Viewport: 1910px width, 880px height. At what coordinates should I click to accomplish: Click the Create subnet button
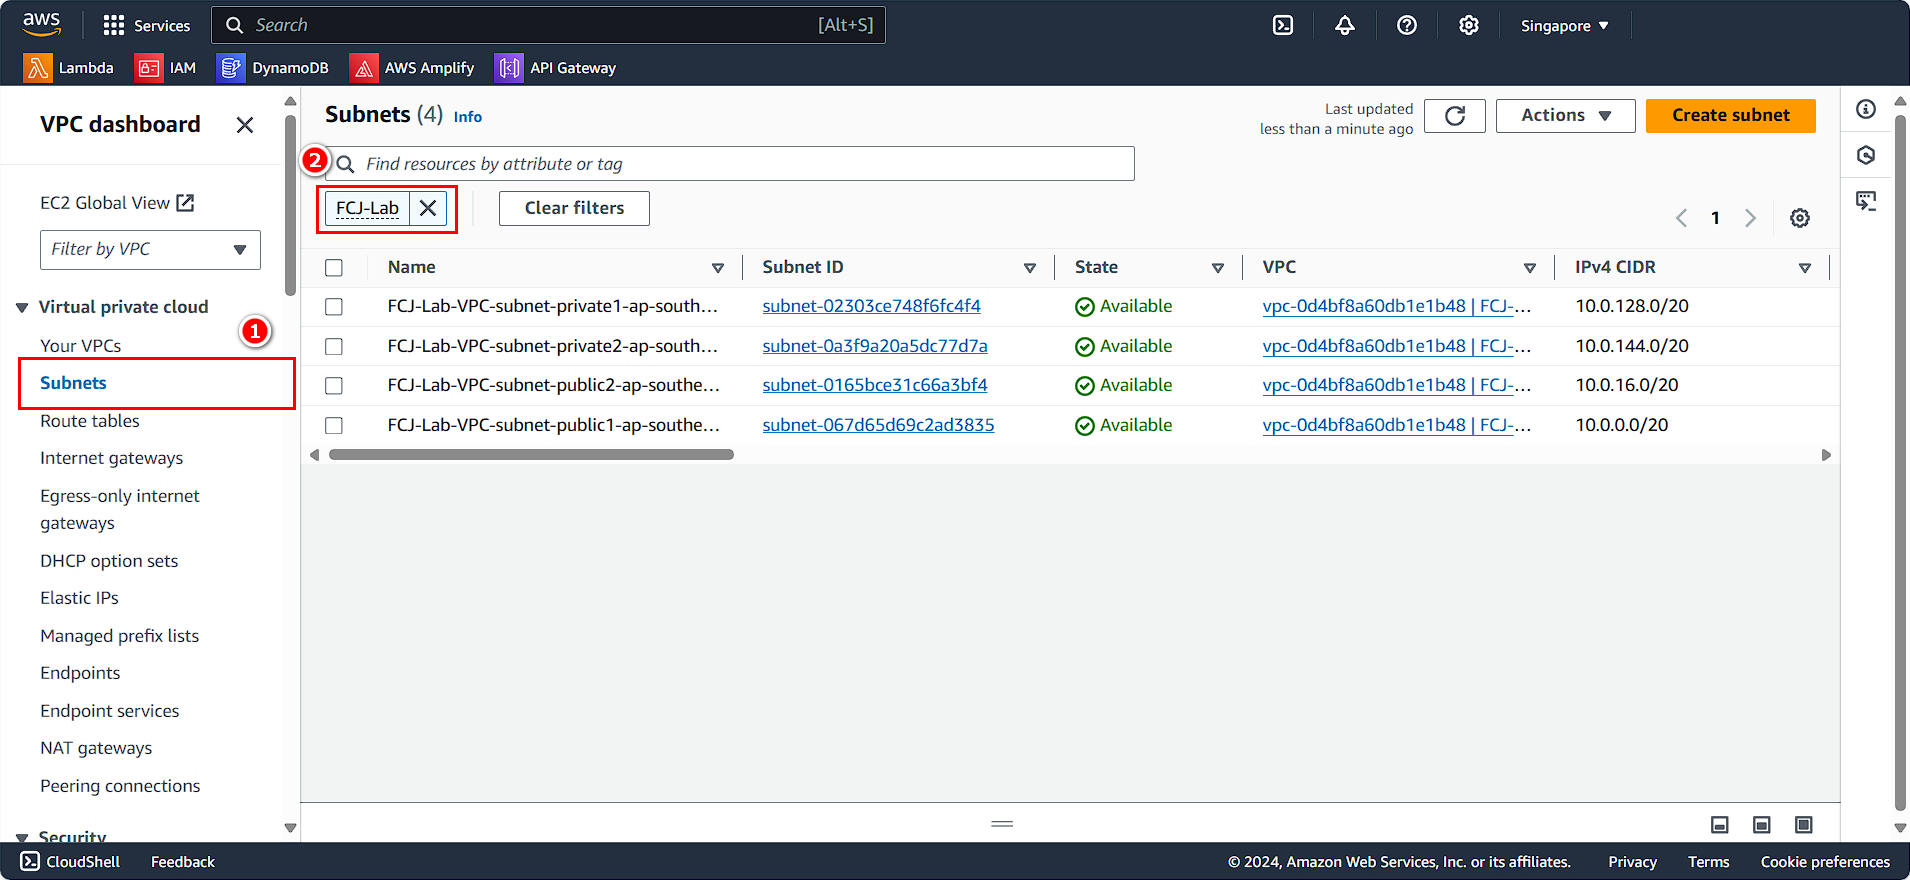1731,116
